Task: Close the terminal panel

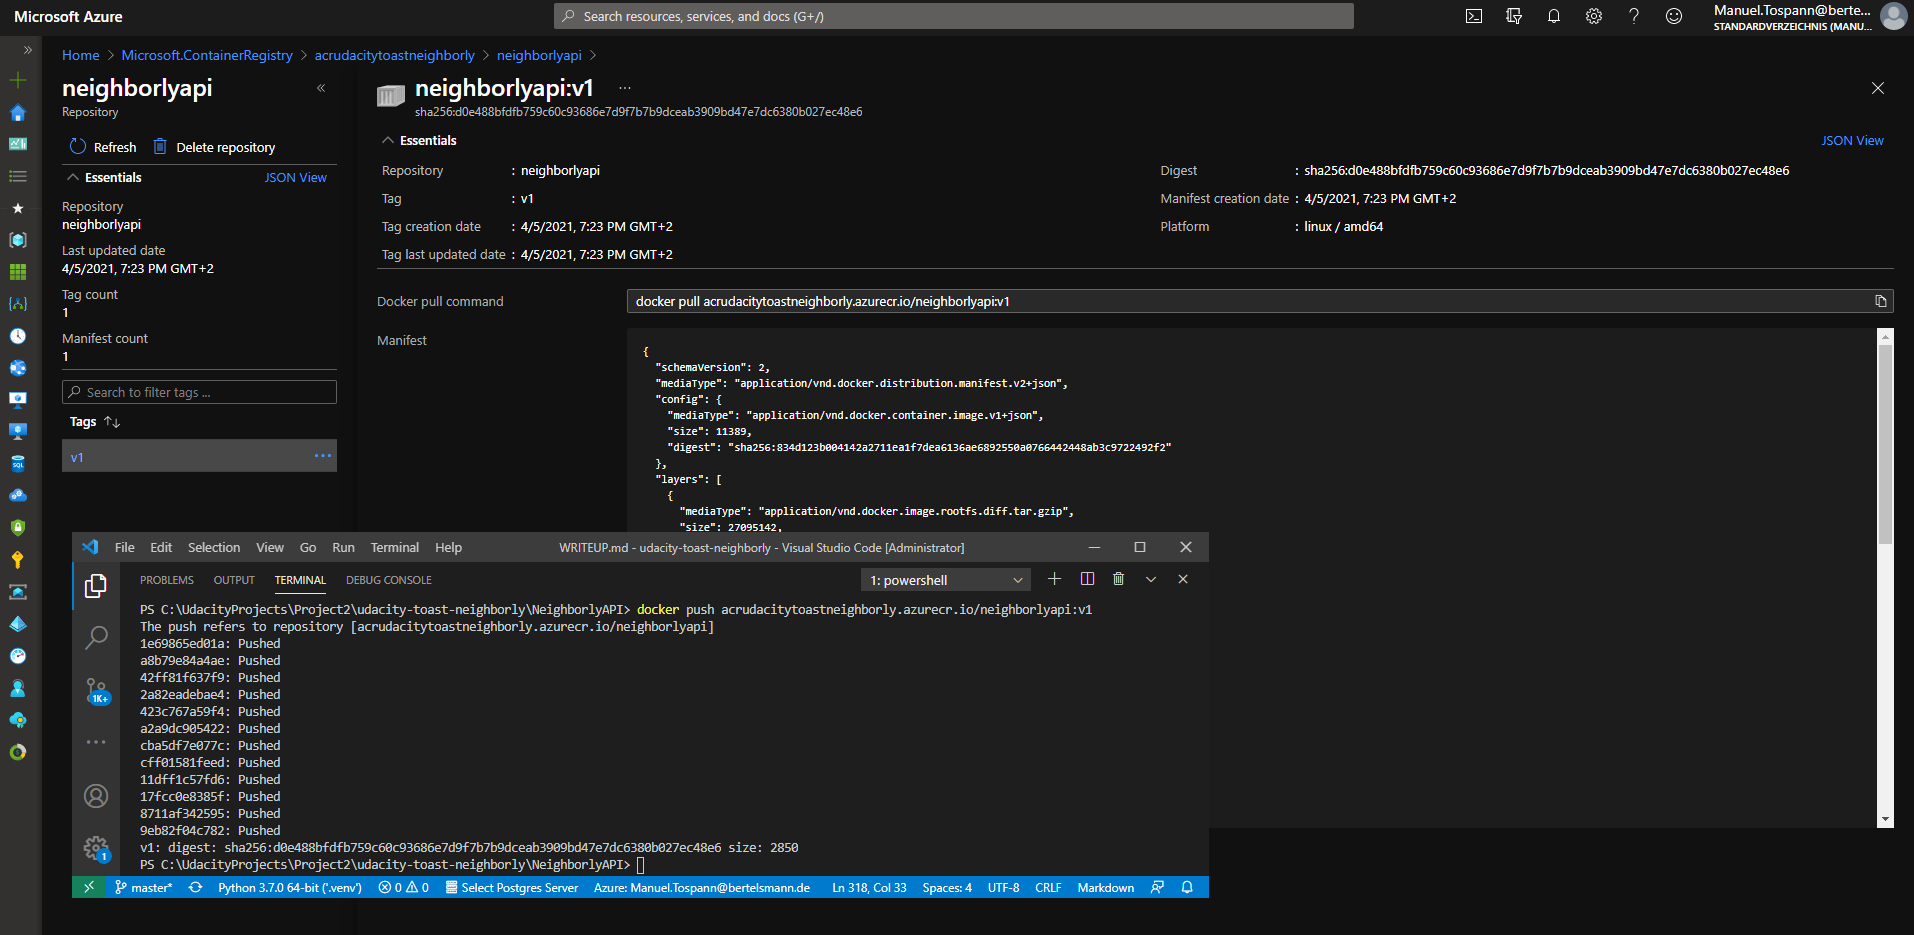Action: click(x=1183, y=579)
